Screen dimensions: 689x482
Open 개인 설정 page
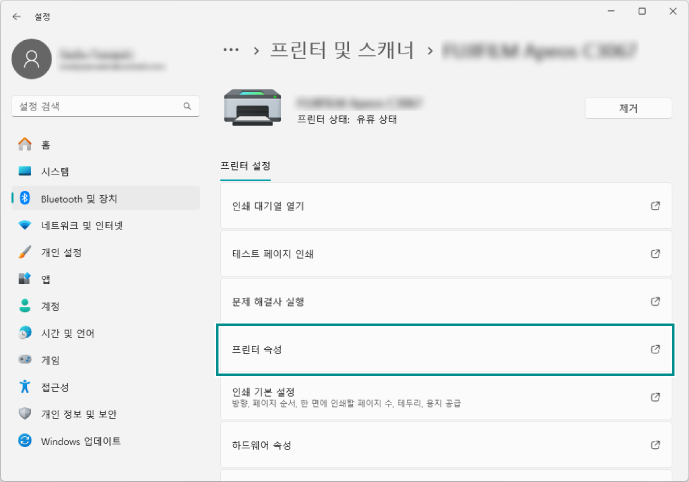[105, 252]
